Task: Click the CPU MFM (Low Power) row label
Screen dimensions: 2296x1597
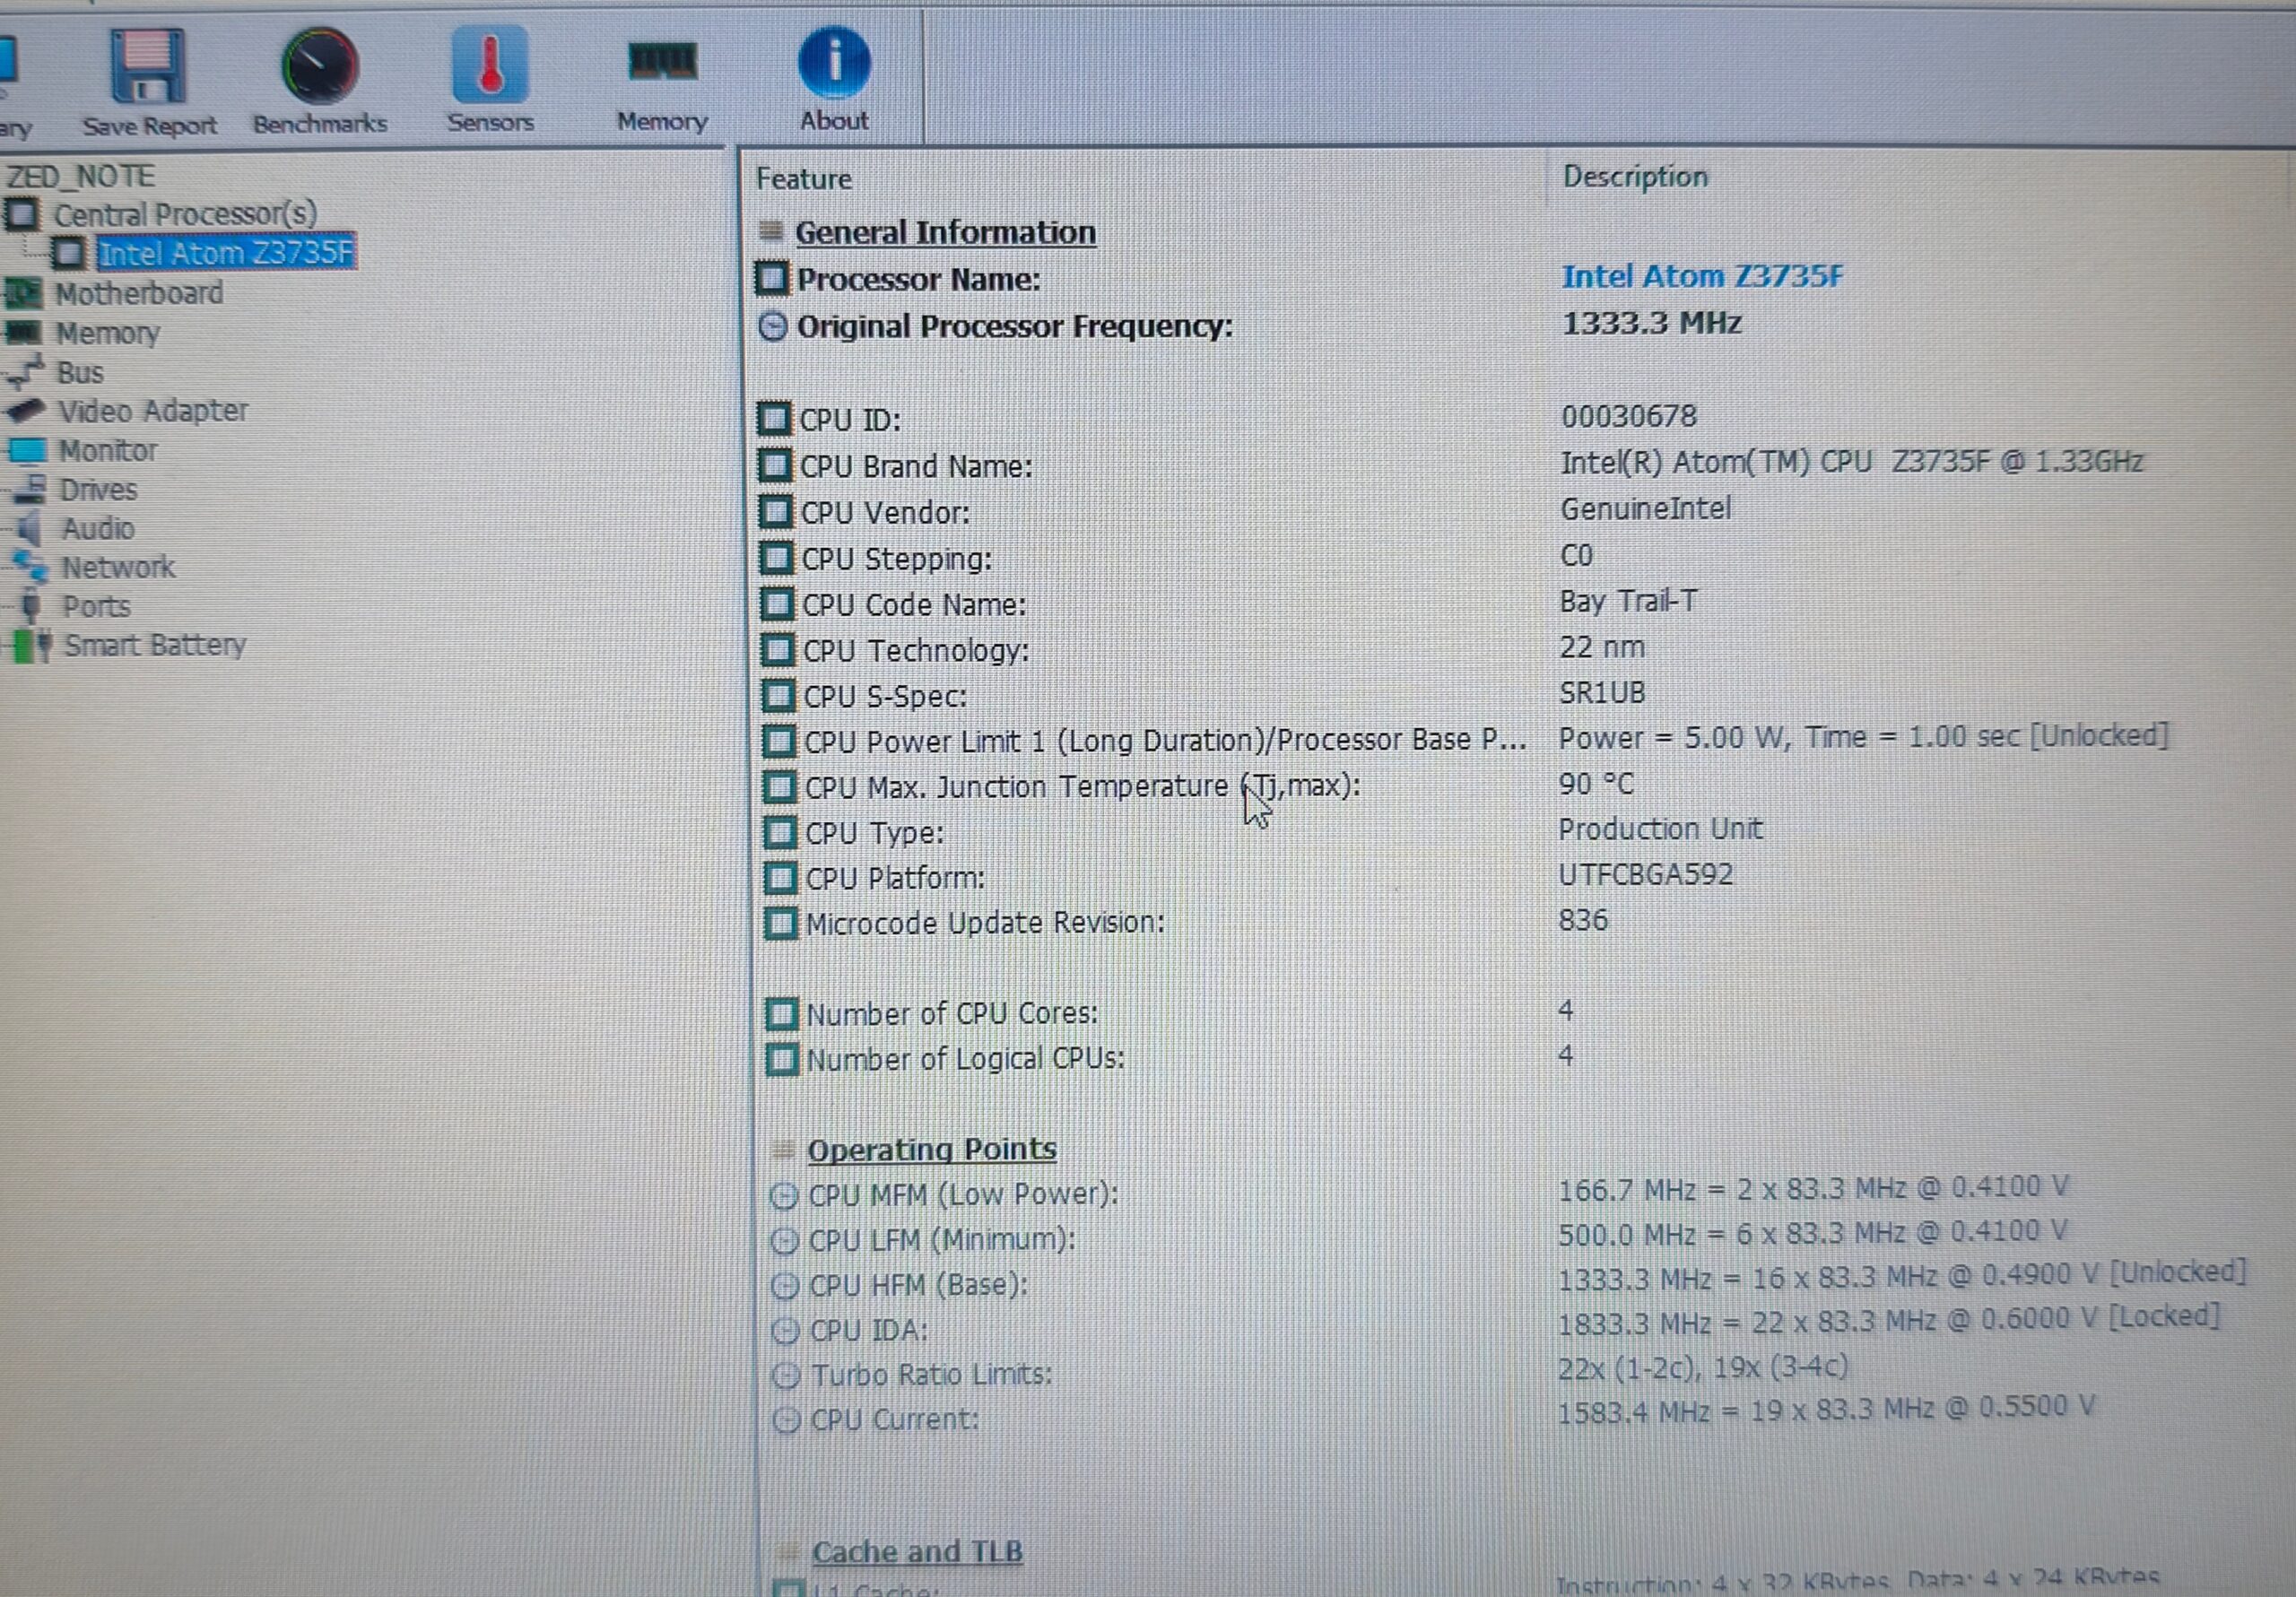Action: (964, 1194)
